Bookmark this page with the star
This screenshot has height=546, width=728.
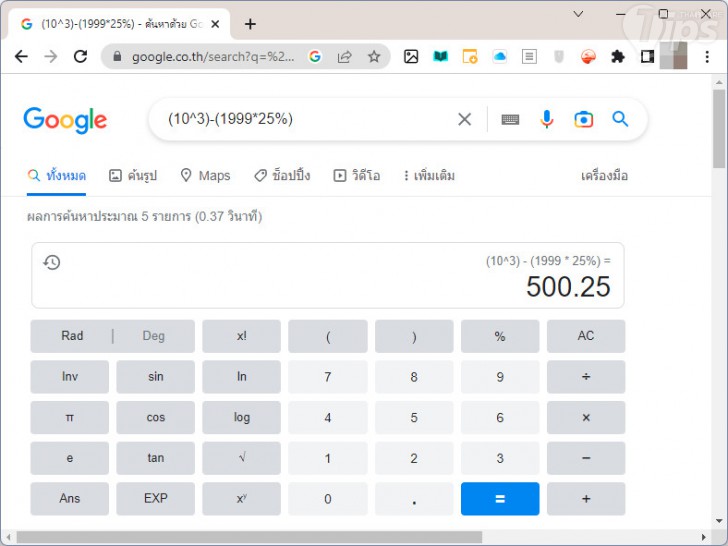[x=374, y=57]
